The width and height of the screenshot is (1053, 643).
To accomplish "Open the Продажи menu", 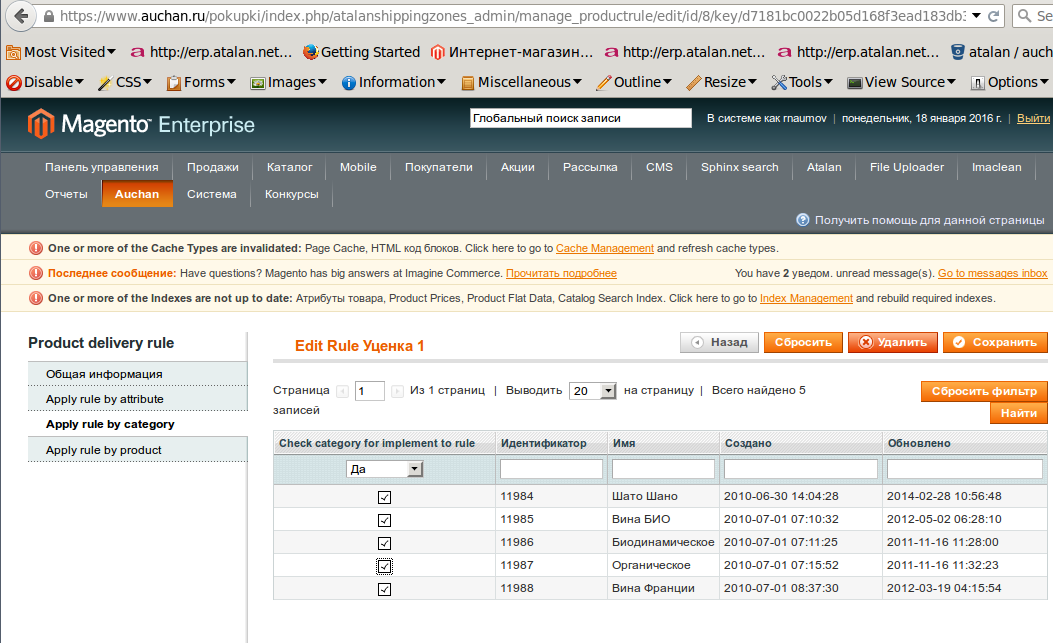I will [213, 167].
